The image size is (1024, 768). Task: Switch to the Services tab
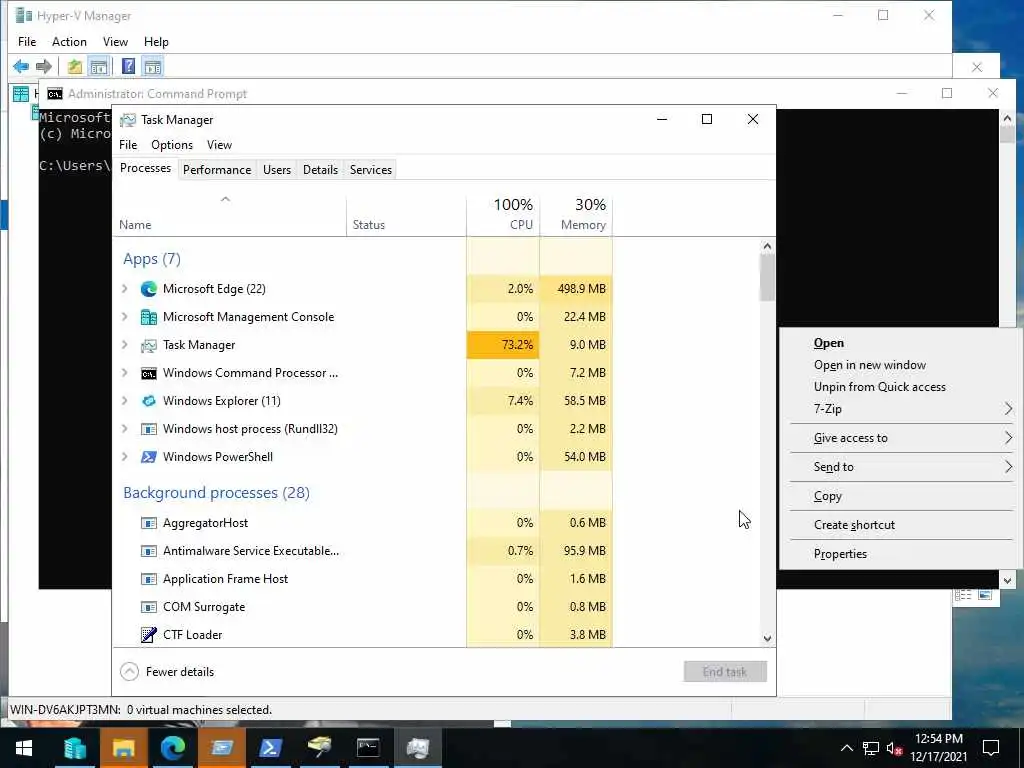pos(370,170)
